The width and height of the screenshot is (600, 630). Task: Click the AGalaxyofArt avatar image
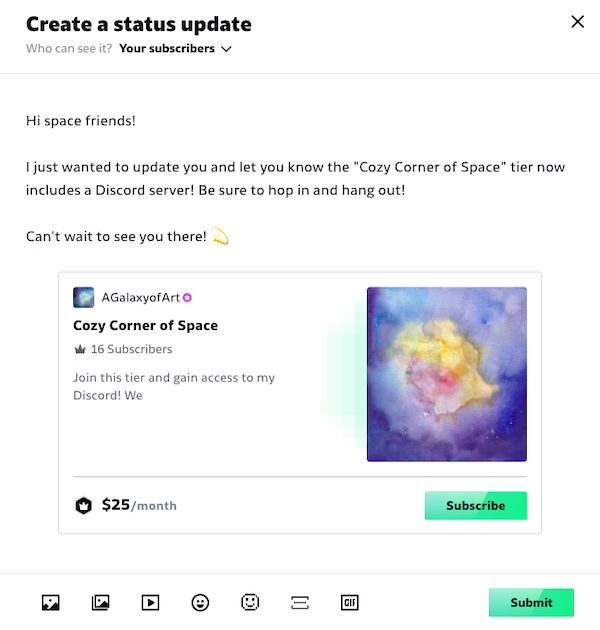(84, 297)
